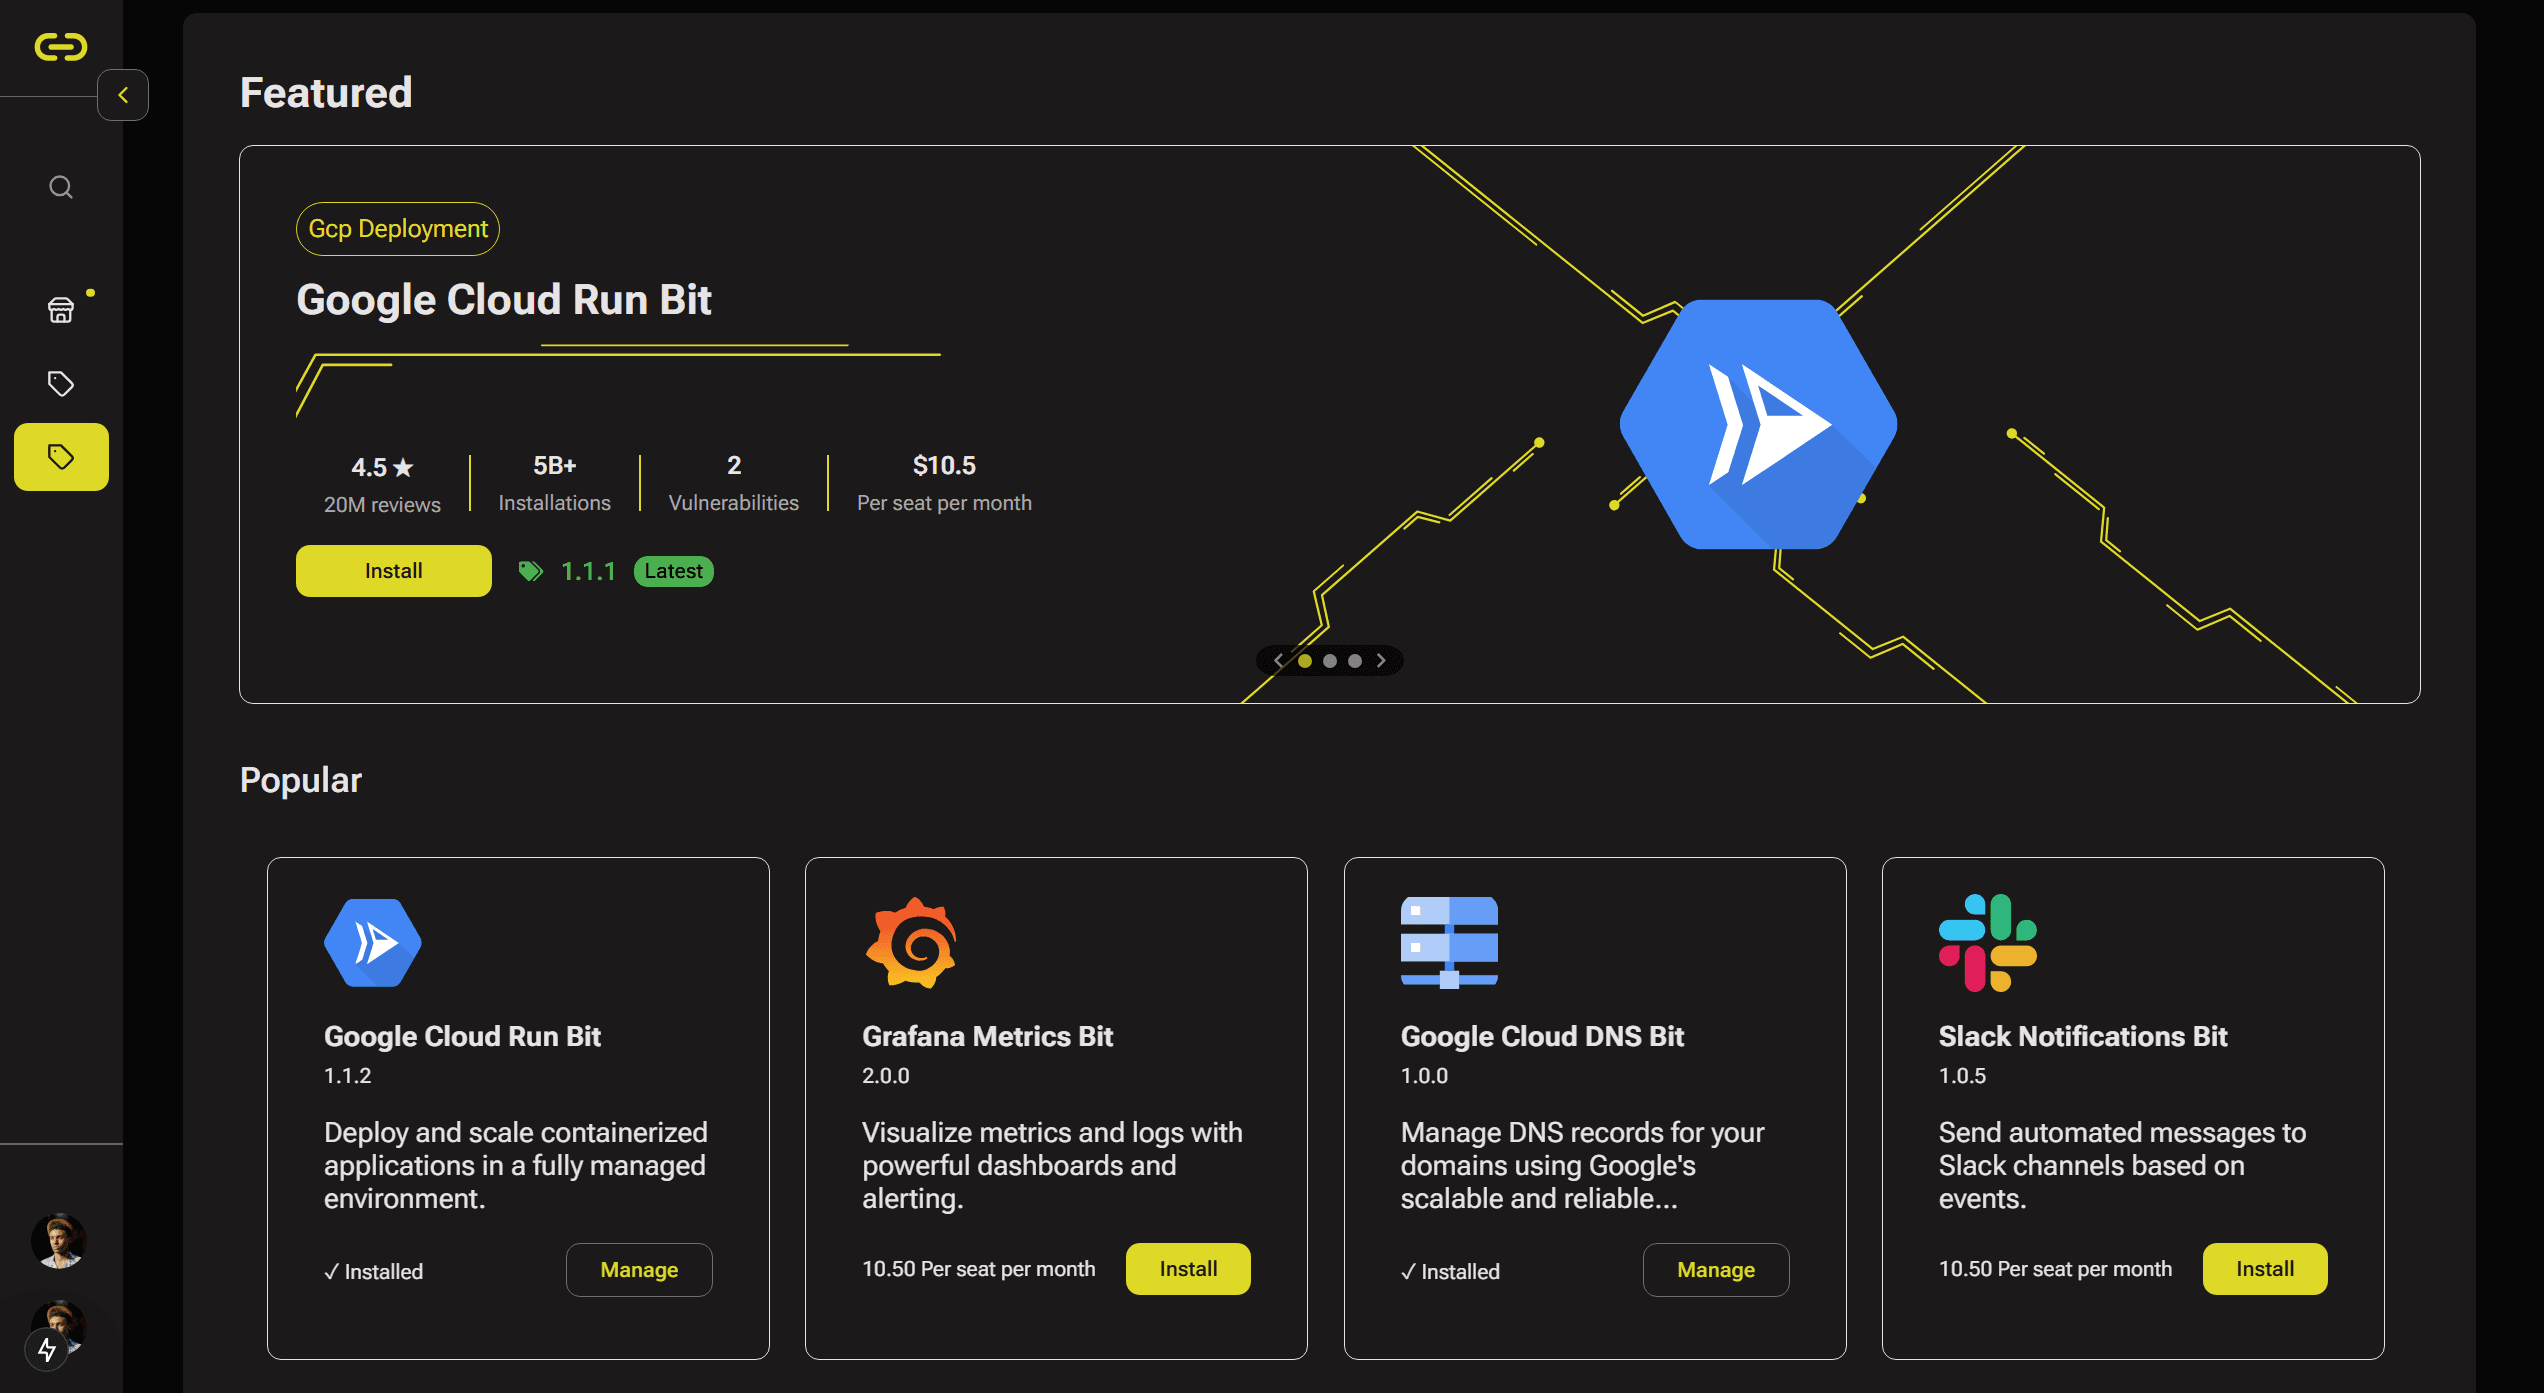Viewport: 2544px width, 1393px height.
Task: Open the Grafana Metrics Bit card title
Action: (987, 1036)
